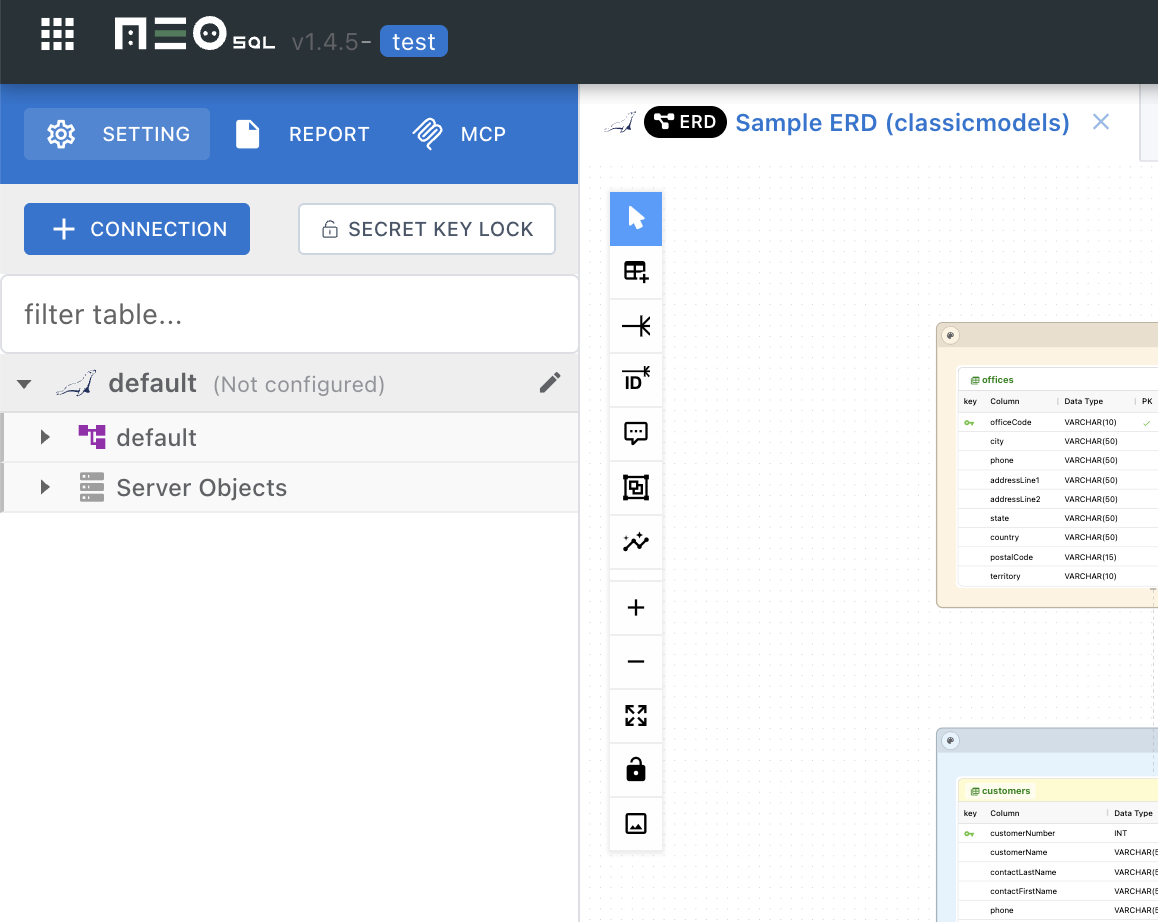Viewport: 1158px width, 922px height.
Task: Click the MariaDB seal icon in sidebar
Action: coord(77,383)
